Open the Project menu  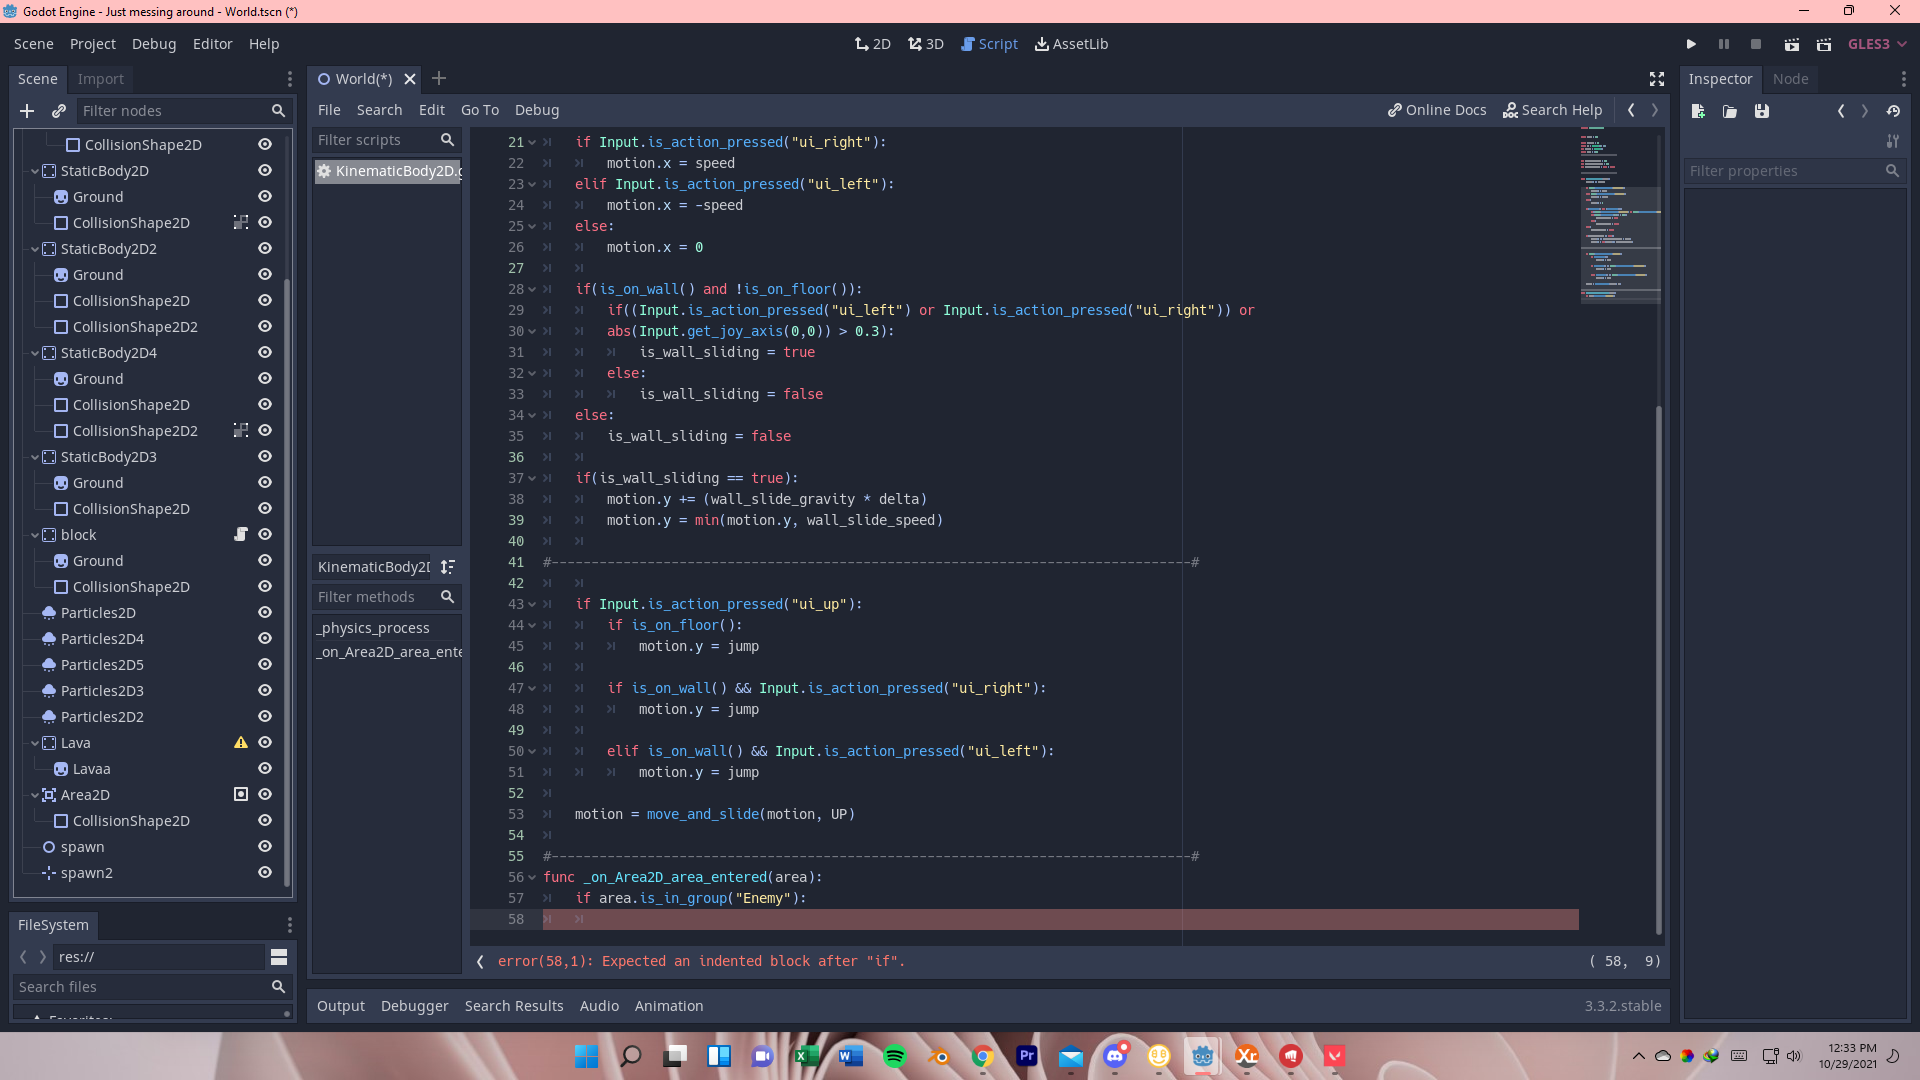[92, 44]
